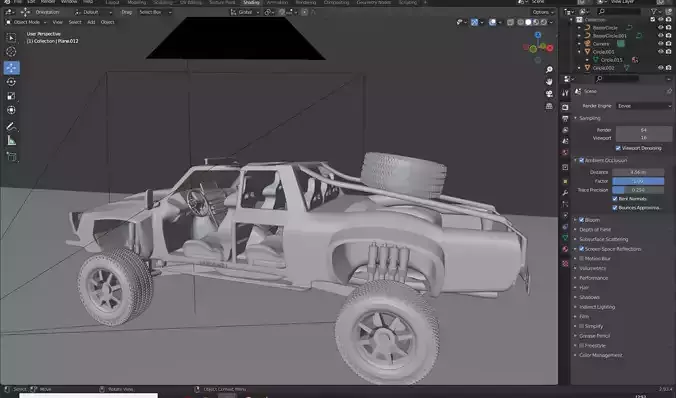
Task: Toggle Bounces Approximation checkbox
Action: 615,208
